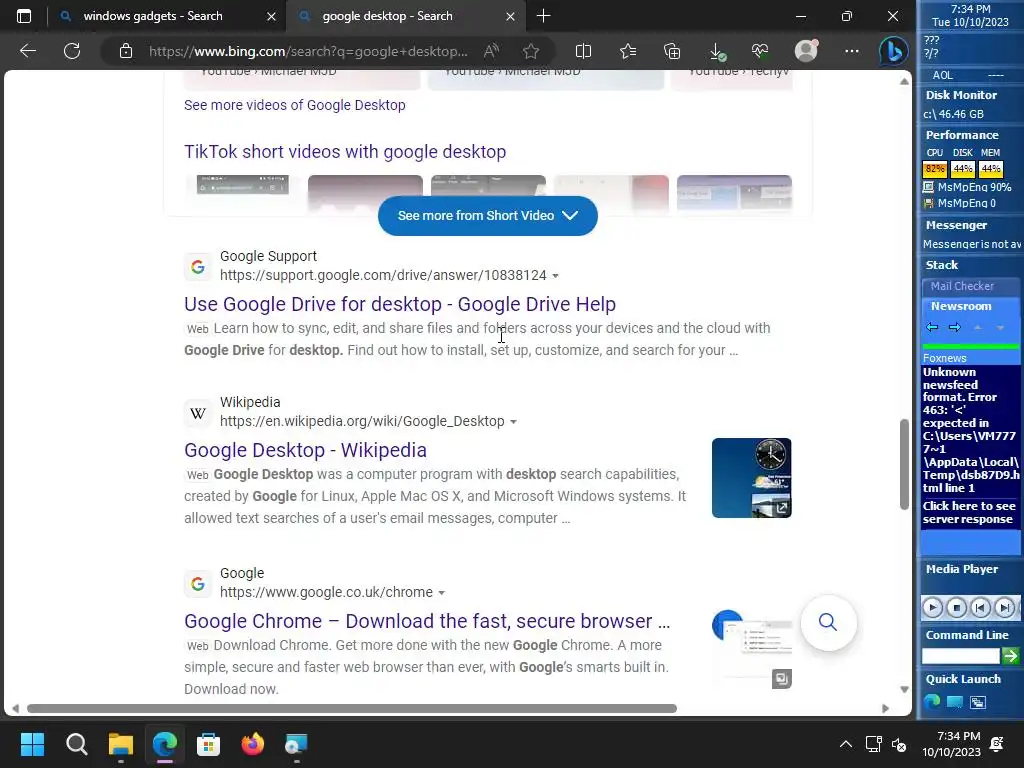Click the CPU 82% performance meter
The image size is (1024, 768).
click(935, 169)
